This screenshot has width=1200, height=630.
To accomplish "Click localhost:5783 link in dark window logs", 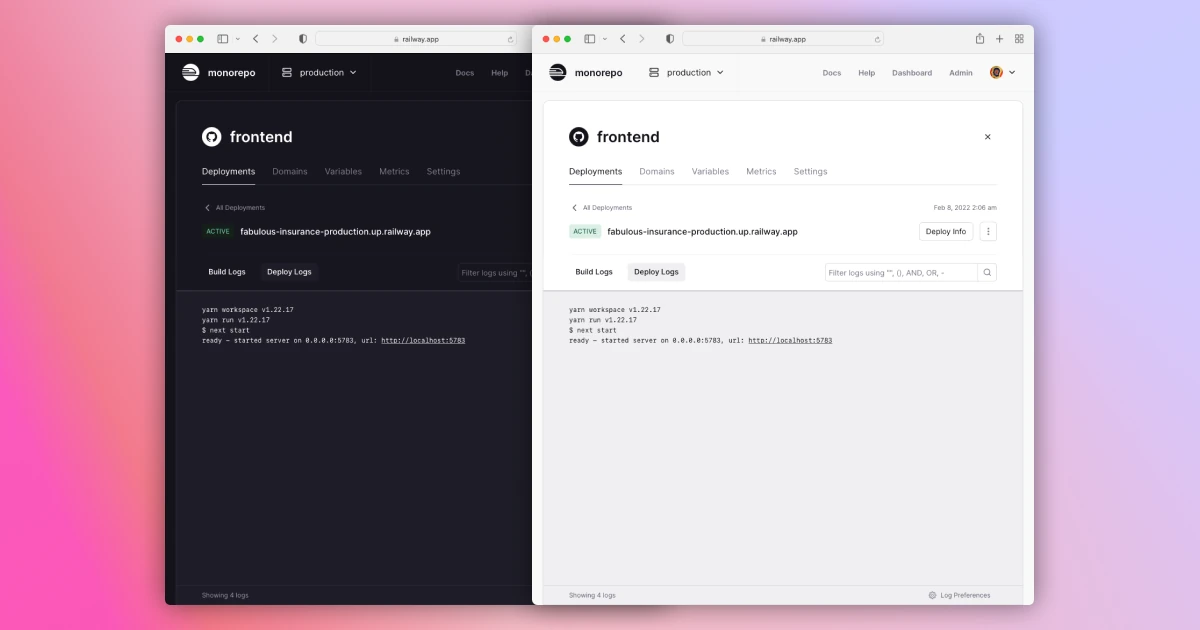I will point(423,340).
